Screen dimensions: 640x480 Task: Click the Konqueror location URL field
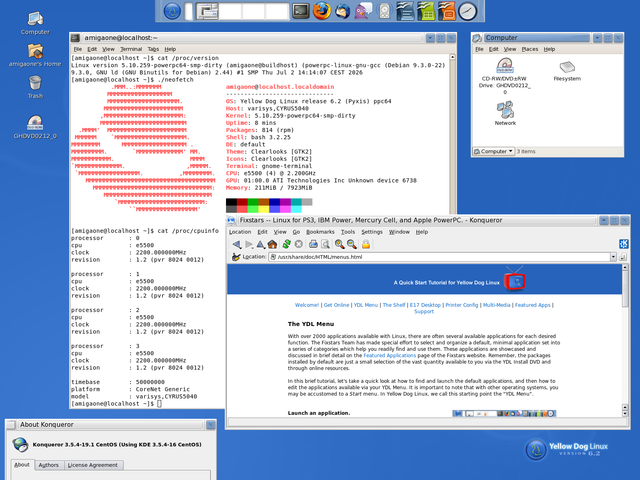[x=440, y=257]
